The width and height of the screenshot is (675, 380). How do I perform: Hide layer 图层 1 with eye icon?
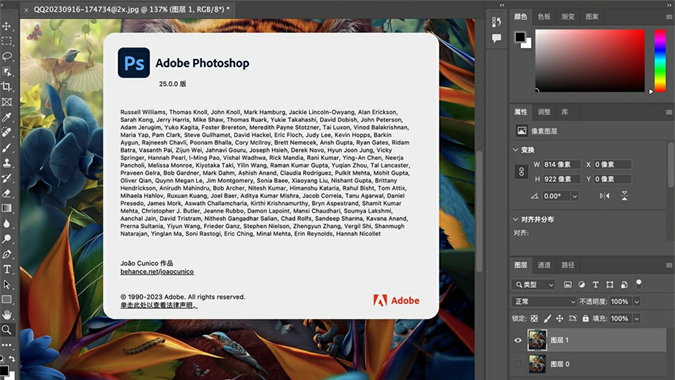(518, 340)
